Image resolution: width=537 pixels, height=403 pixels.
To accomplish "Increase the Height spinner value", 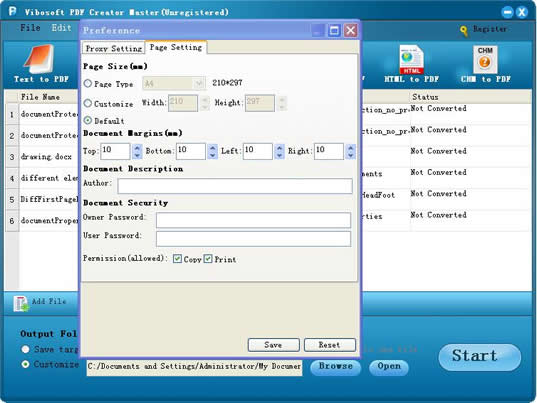I will (282, 100).
